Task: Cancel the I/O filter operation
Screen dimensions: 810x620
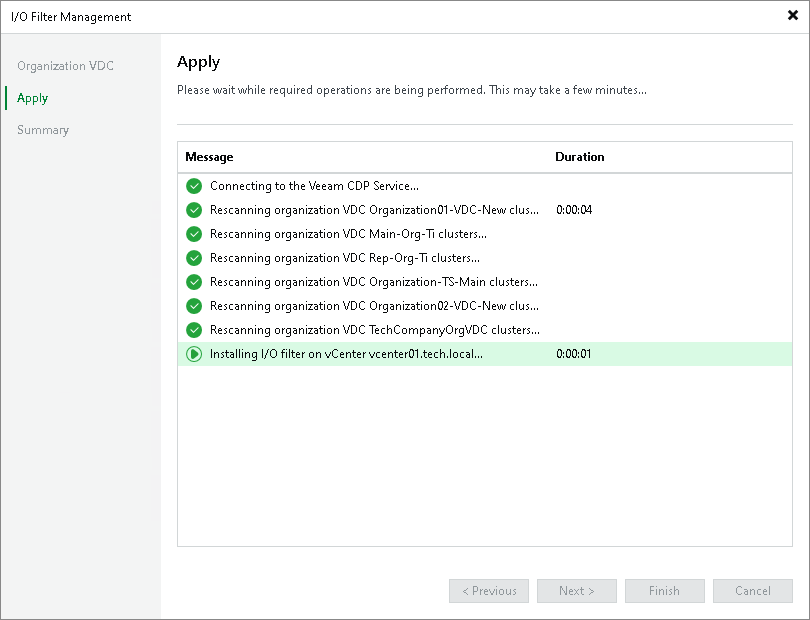Action: pos(753,591)
